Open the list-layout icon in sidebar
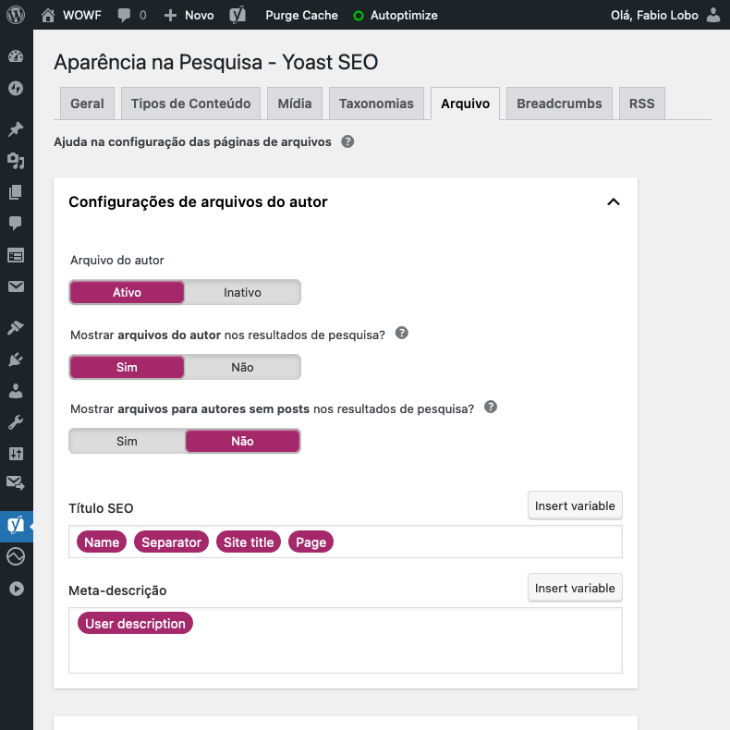Image resolution: width=730 pixels, height=730 pixels. click(16, 255)
